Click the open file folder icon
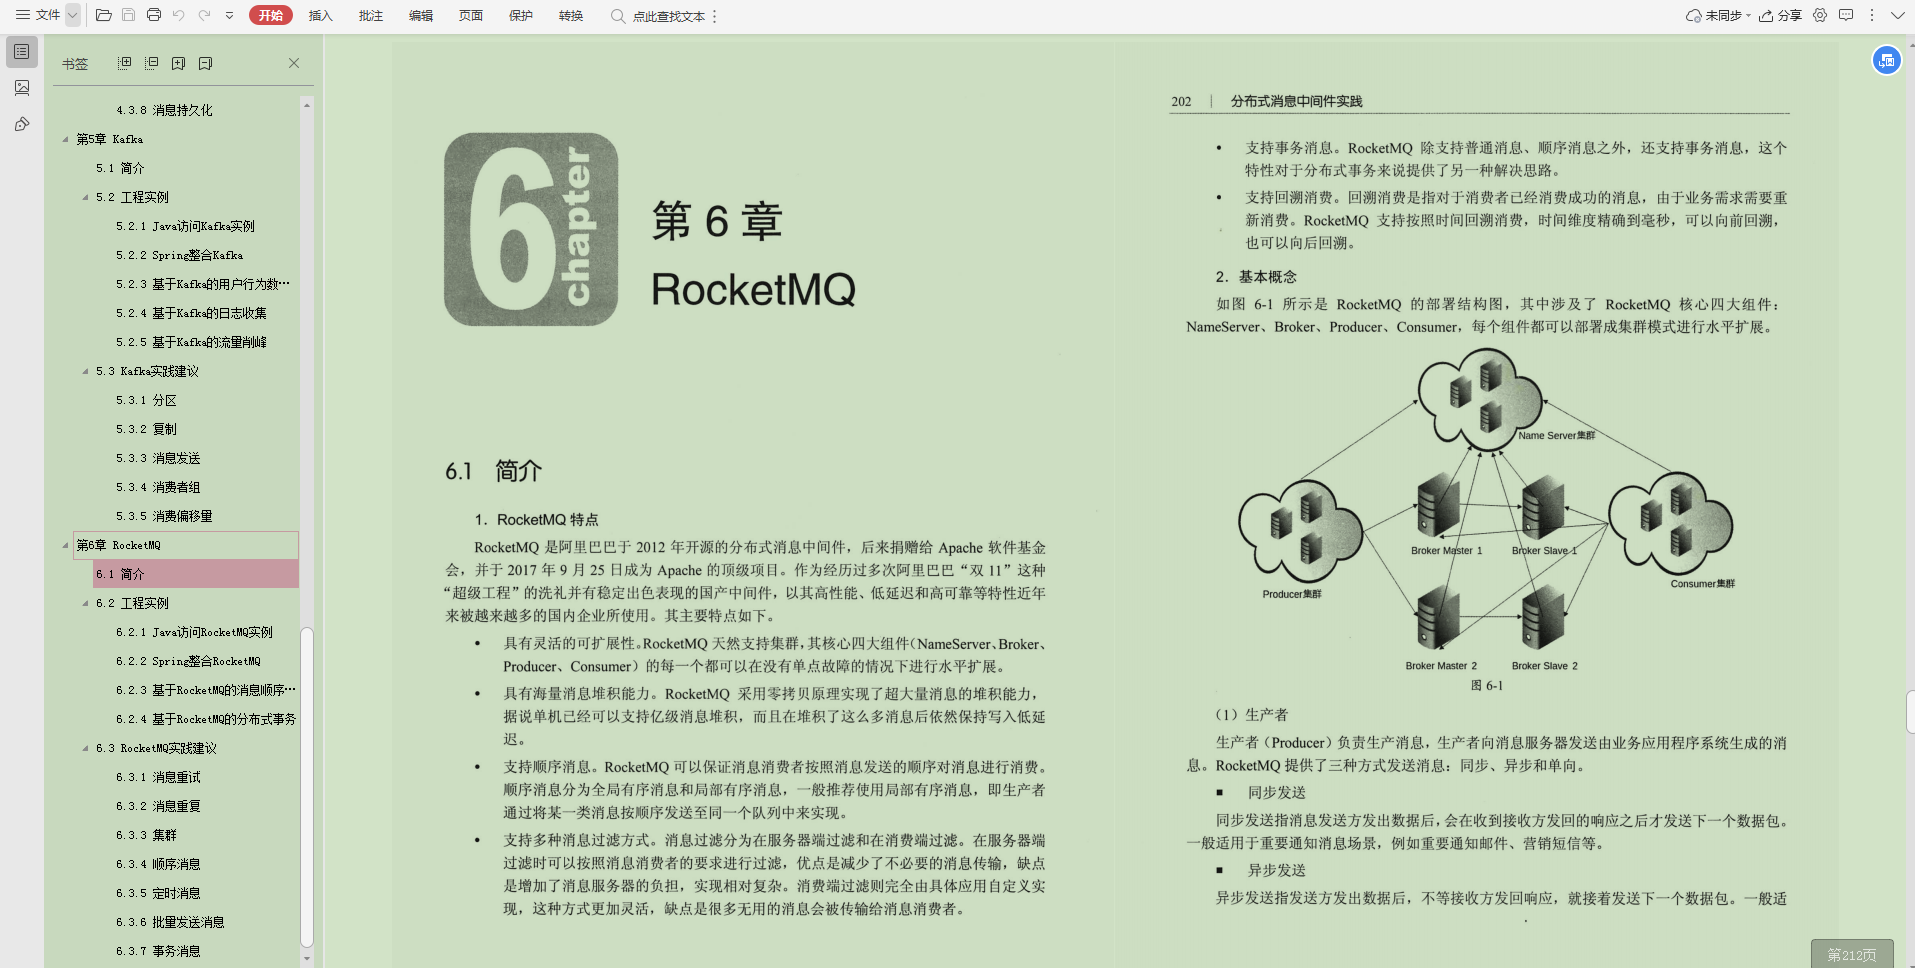This screenshot has height=968, width=1915. pos(103,15)
